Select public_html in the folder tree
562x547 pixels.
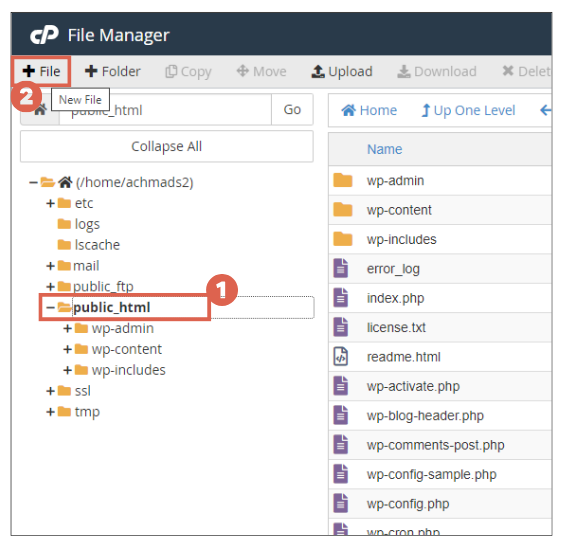coord(111,308)
